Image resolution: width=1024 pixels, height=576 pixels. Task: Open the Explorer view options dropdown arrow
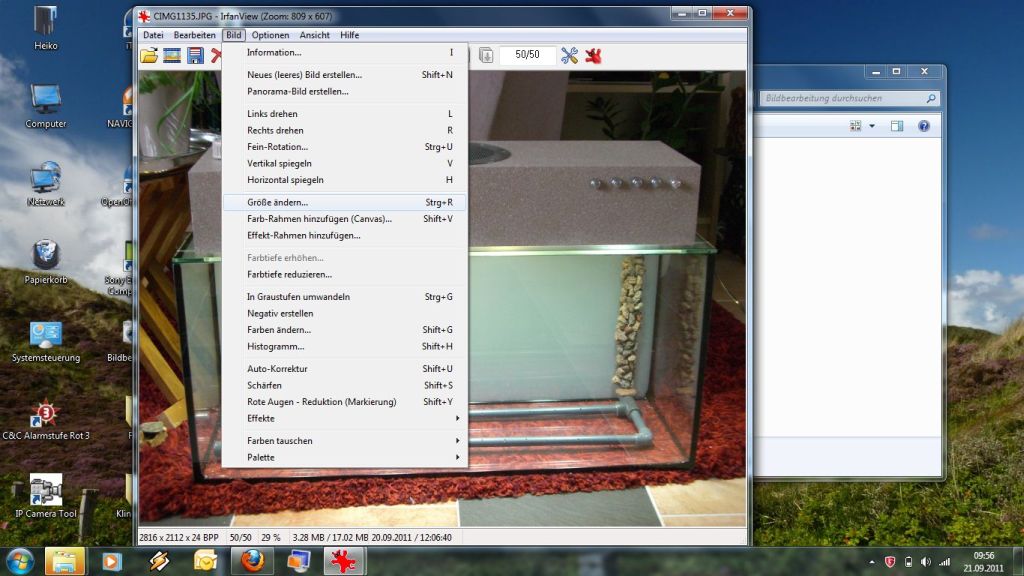872,126
